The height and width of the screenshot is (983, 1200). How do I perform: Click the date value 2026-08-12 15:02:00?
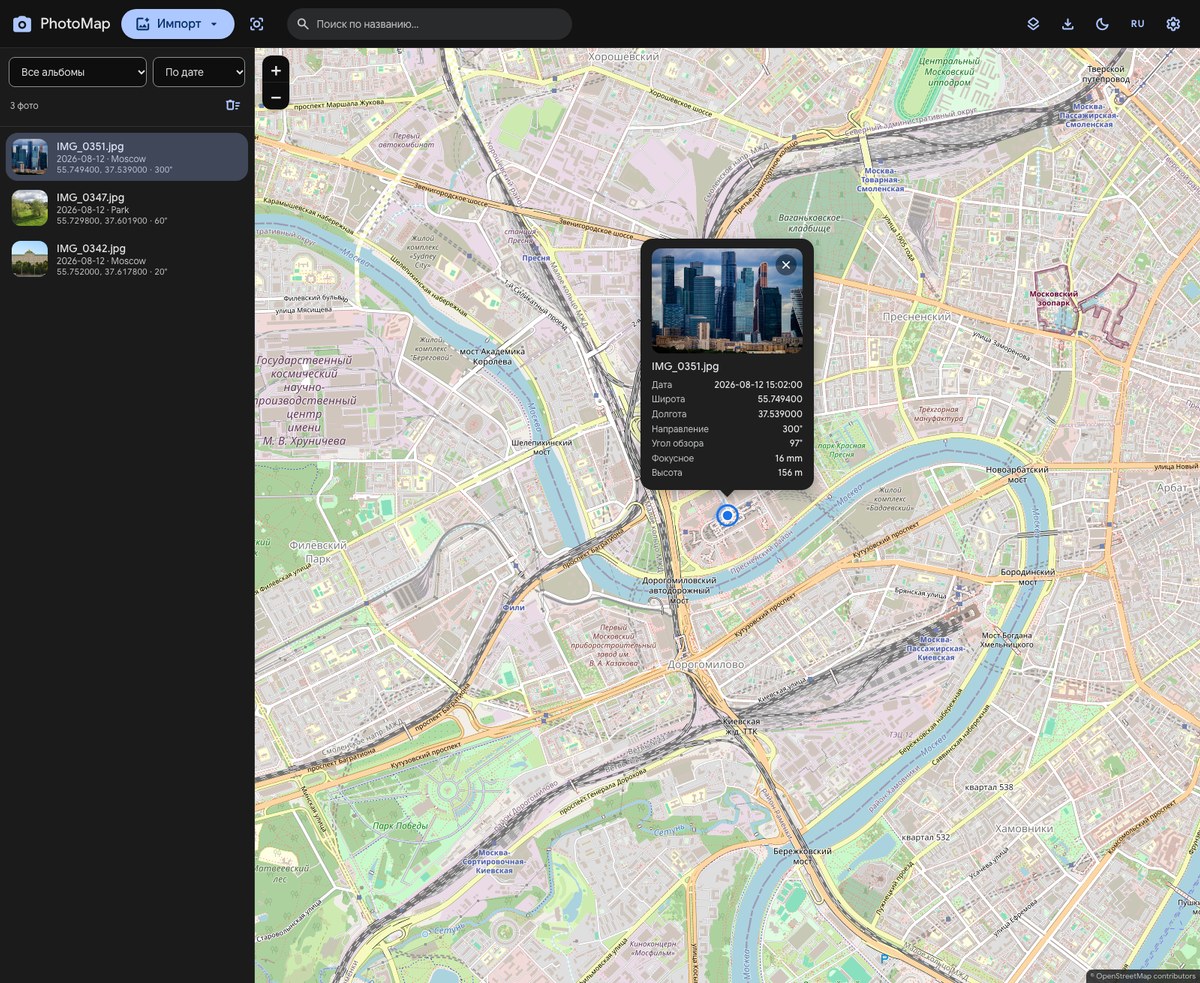pos(758,385)
